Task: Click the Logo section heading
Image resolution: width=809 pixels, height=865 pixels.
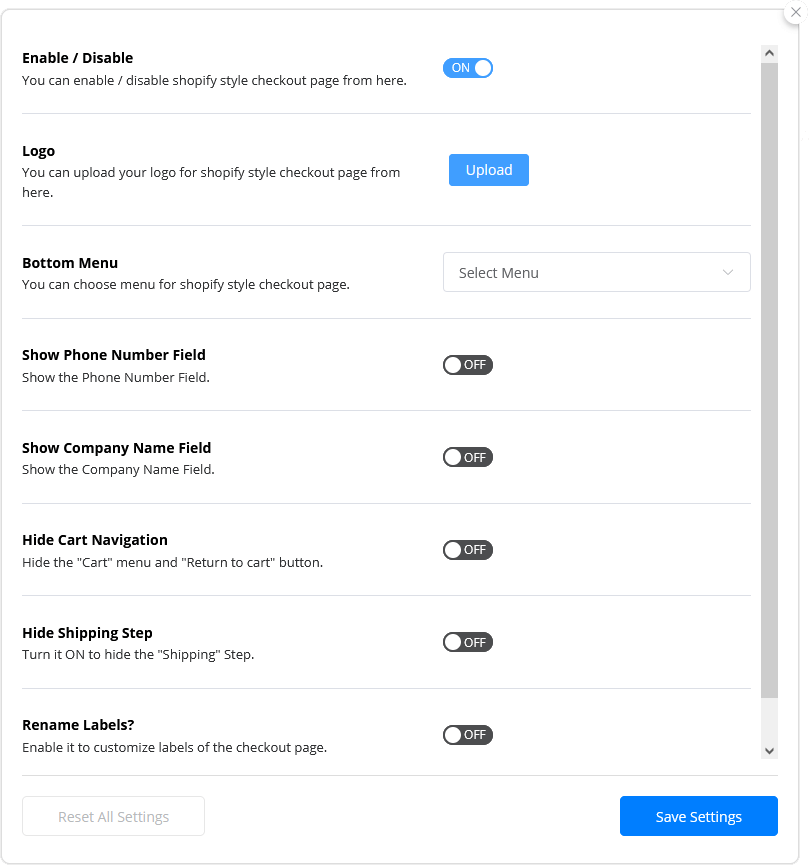Action: pos(39,150)
